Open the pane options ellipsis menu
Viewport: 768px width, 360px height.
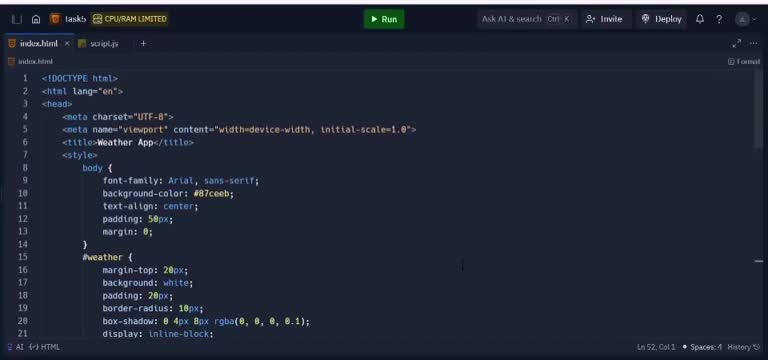click(754, 44)
